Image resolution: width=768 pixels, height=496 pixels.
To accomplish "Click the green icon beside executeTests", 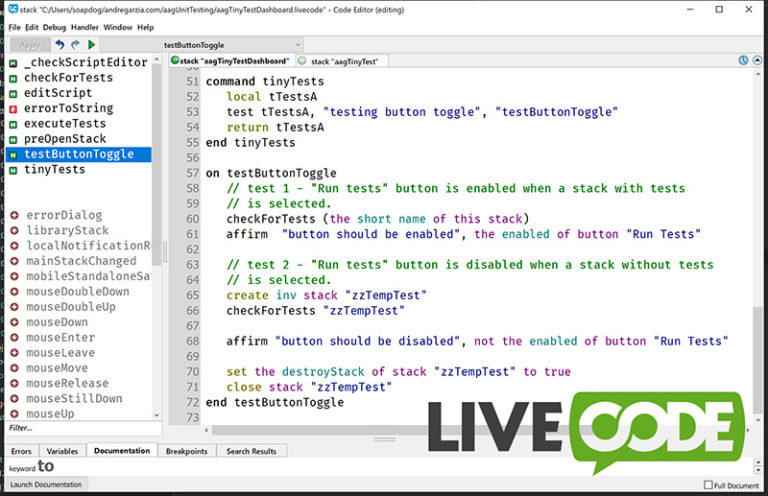I will [x=12, y=124].
